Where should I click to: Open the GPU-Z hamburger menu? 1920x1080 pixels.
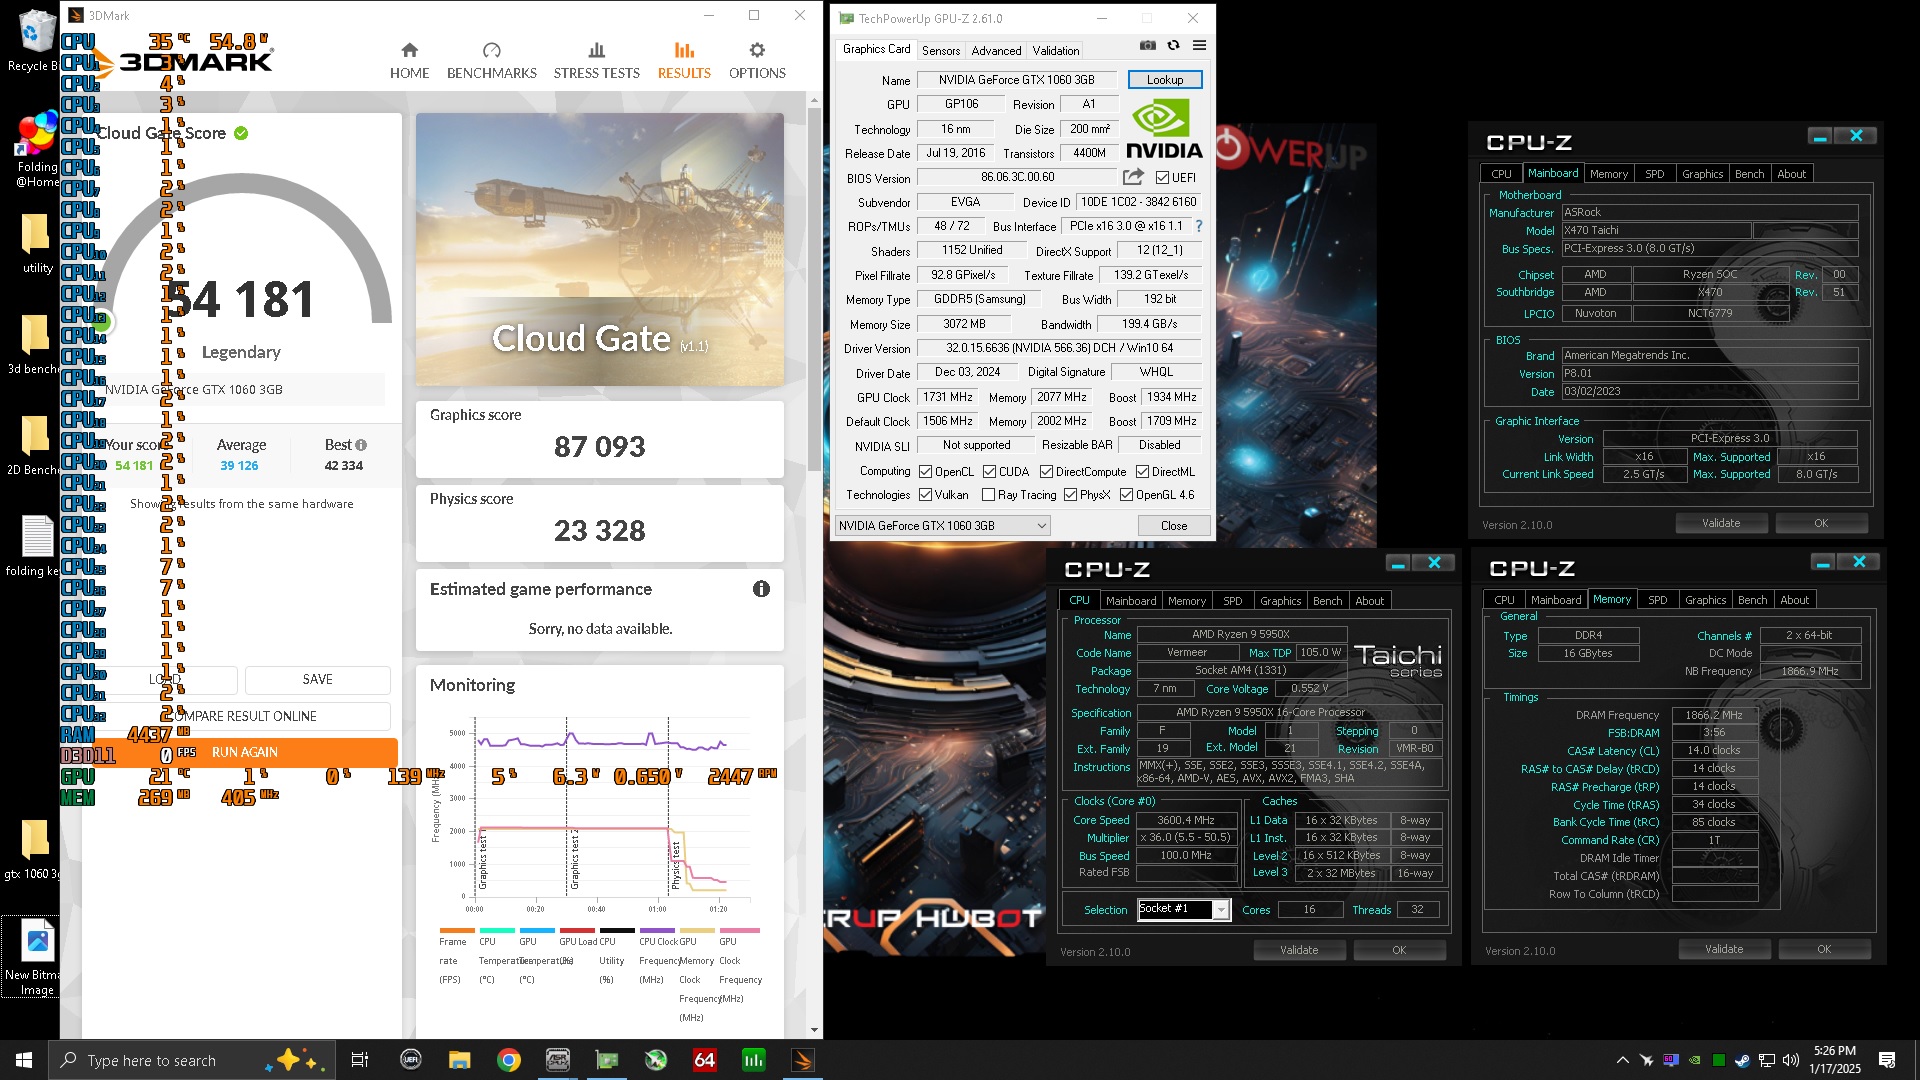tap(1199, 45)
